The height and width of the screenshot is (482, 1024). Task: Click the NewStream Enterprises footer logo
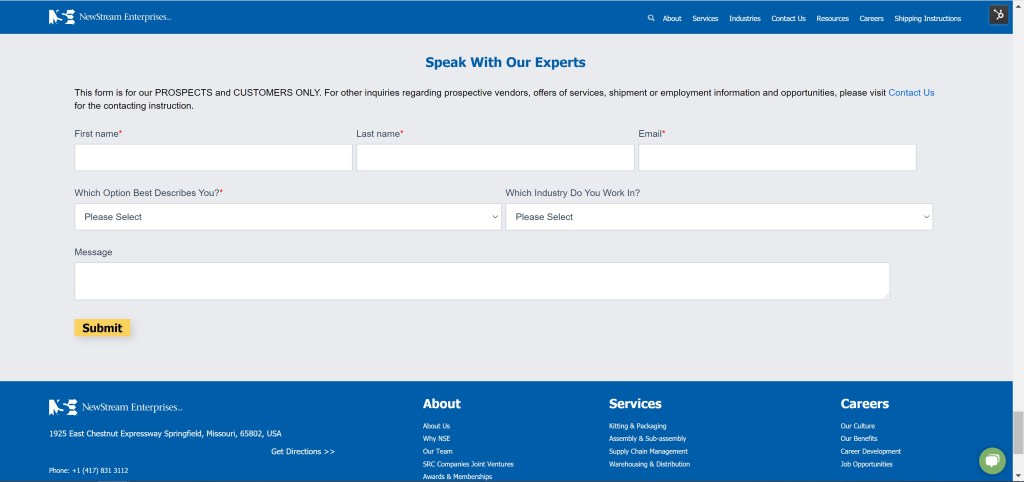(x=115, y=407)
